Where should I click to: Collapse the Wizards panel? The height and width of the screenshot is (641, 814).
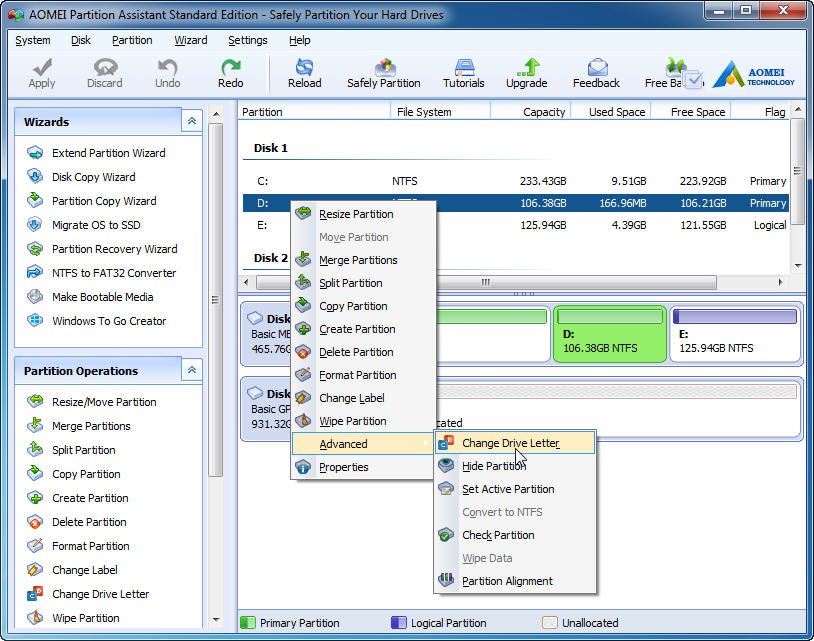191,121
